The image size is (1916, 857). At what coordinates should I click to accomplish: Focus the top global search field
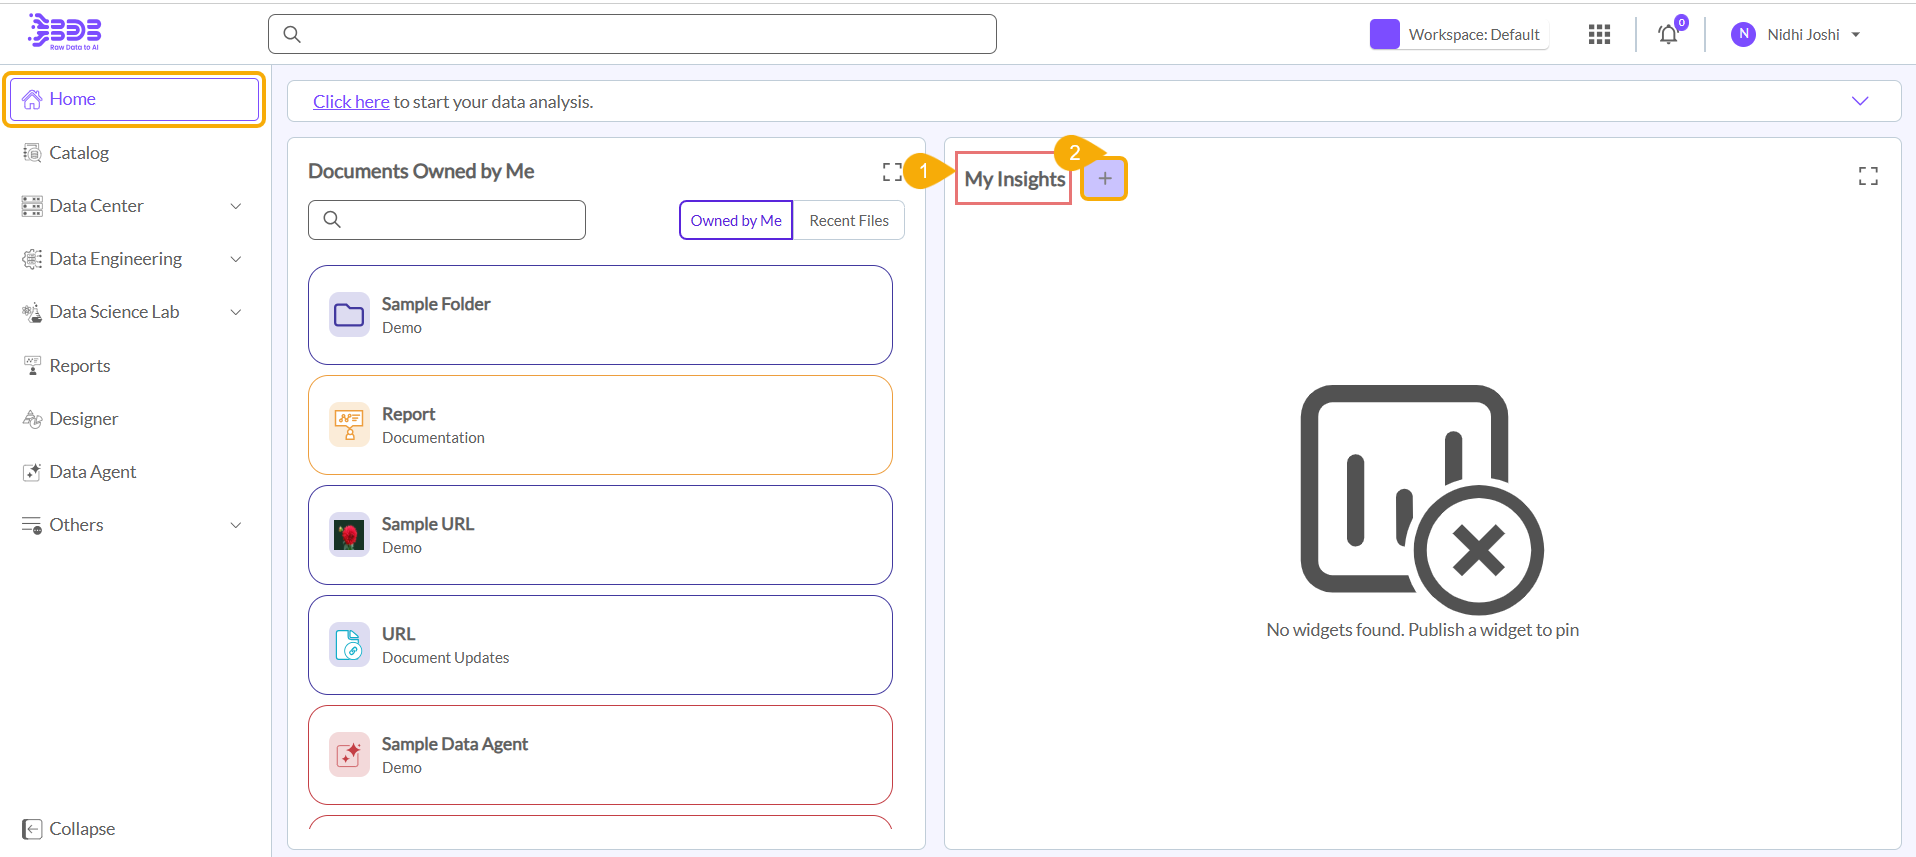[x=632, y=34]
